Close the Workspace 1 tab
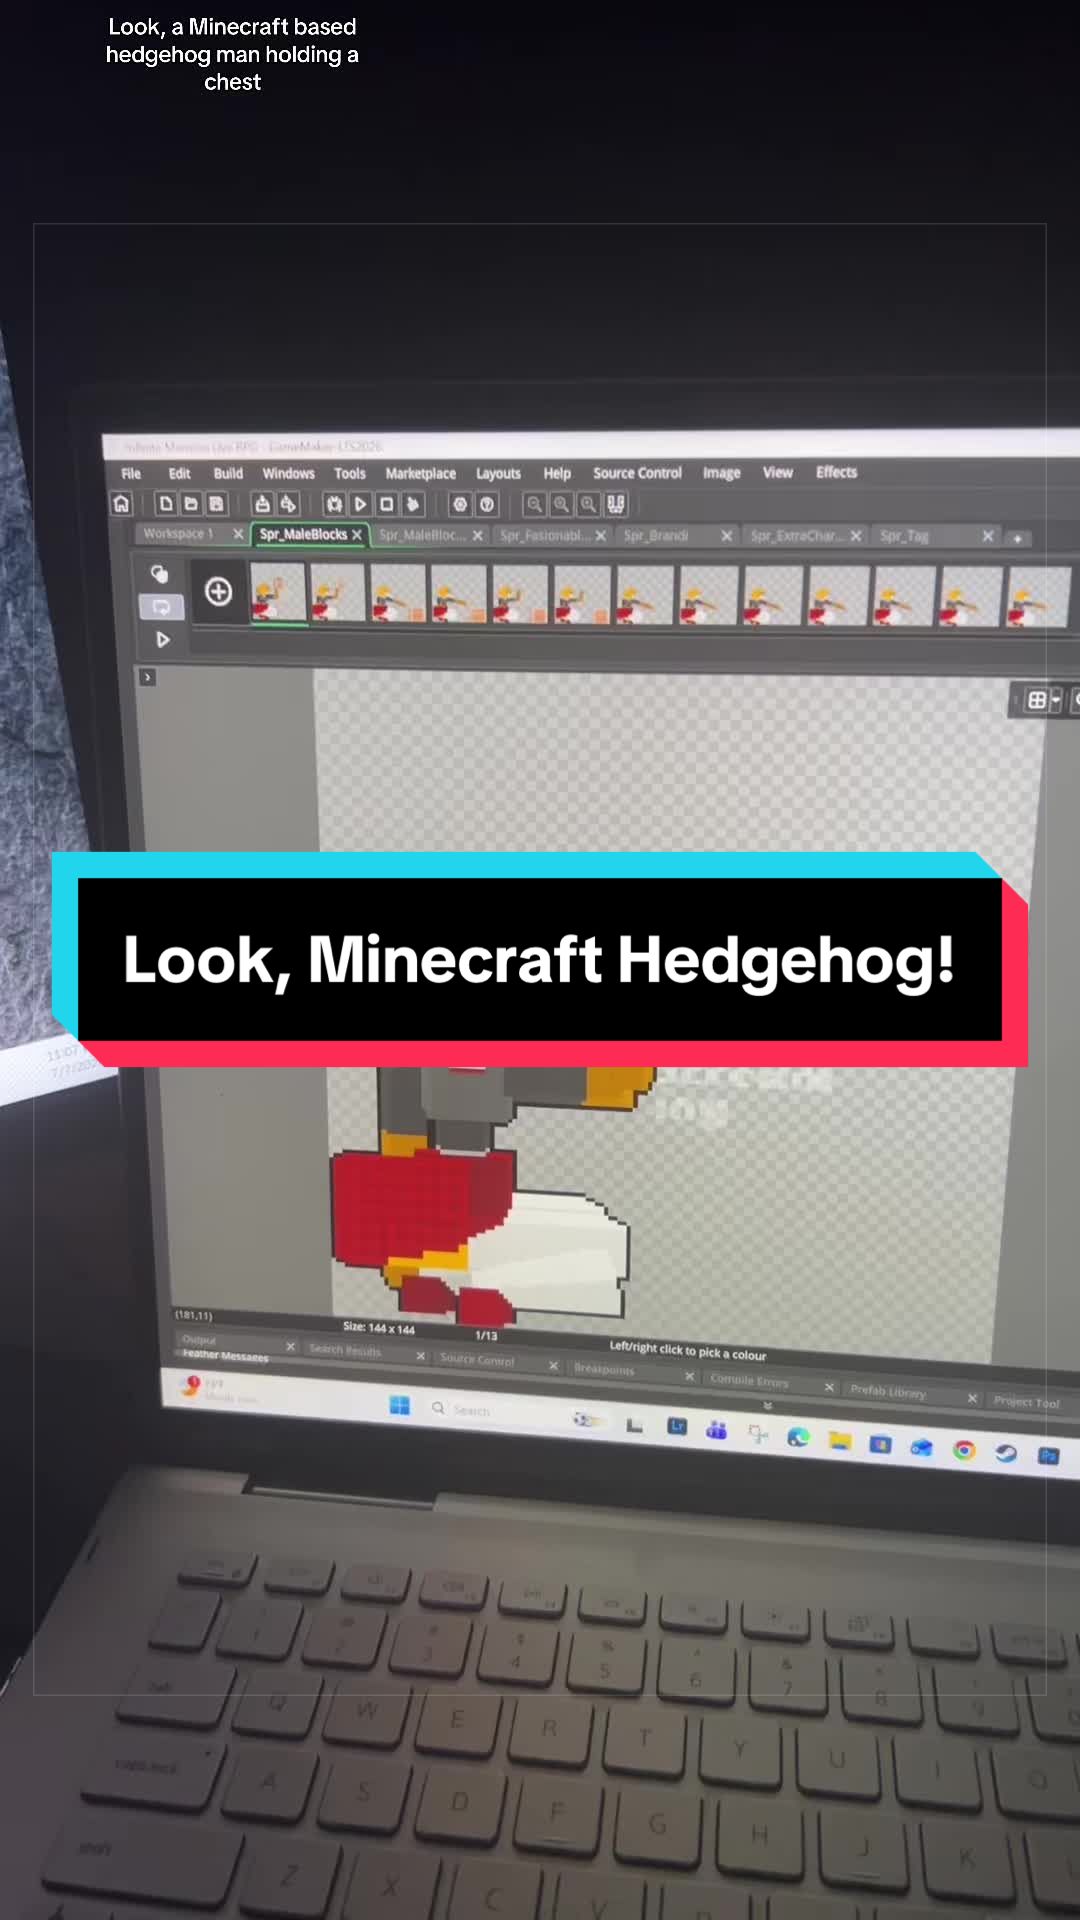Viewport: 1080px width, 1920px height. click(x=238, y=534)
